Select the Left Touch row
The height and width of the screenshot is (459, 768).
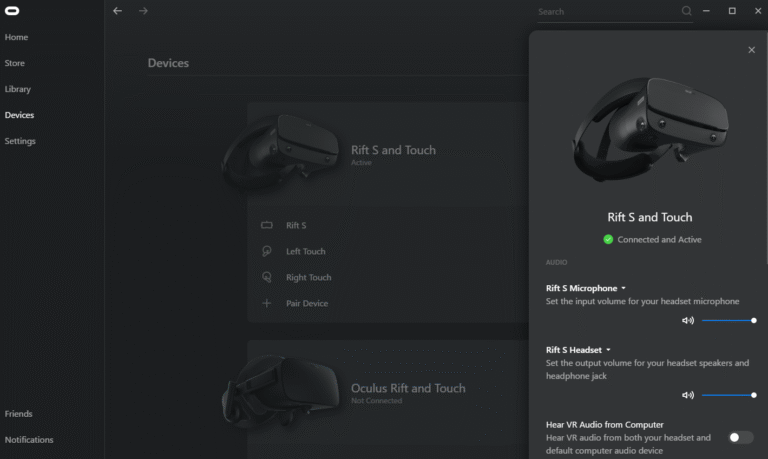coord(388,251)
